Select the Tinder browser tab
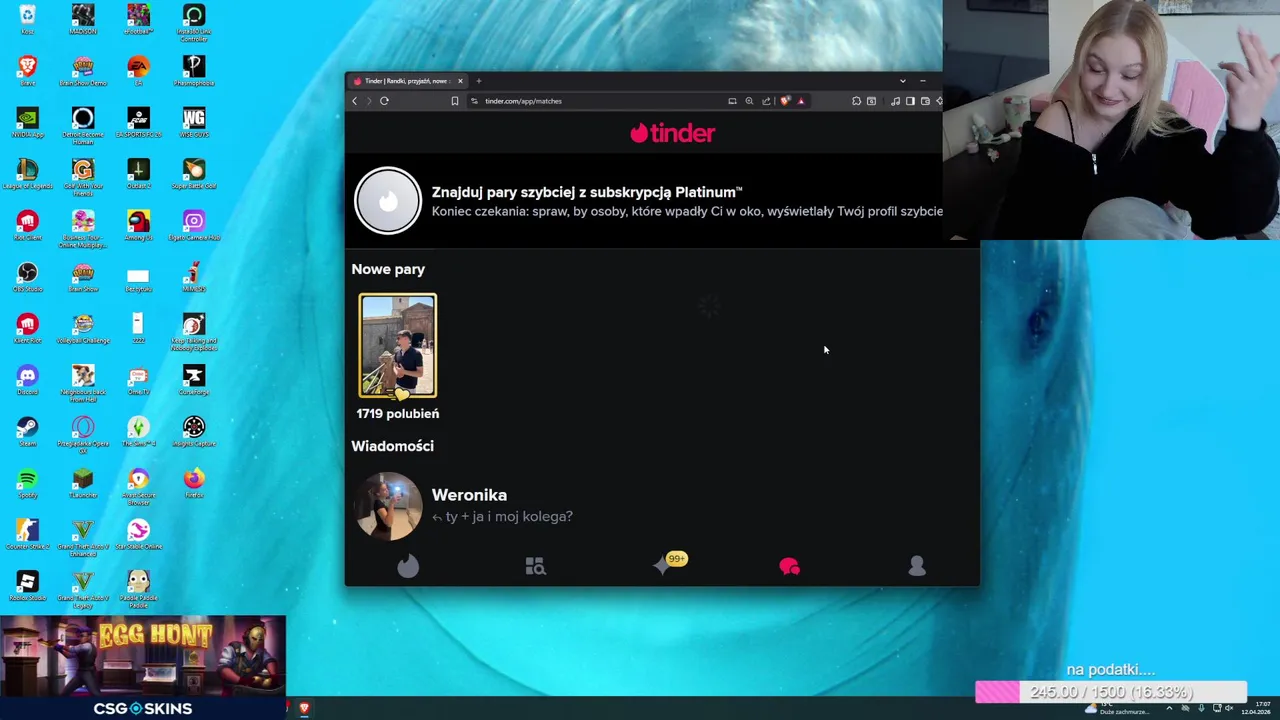Image resolution: width=1280 pixels, height=720 pixels. (x=408, y=81)
